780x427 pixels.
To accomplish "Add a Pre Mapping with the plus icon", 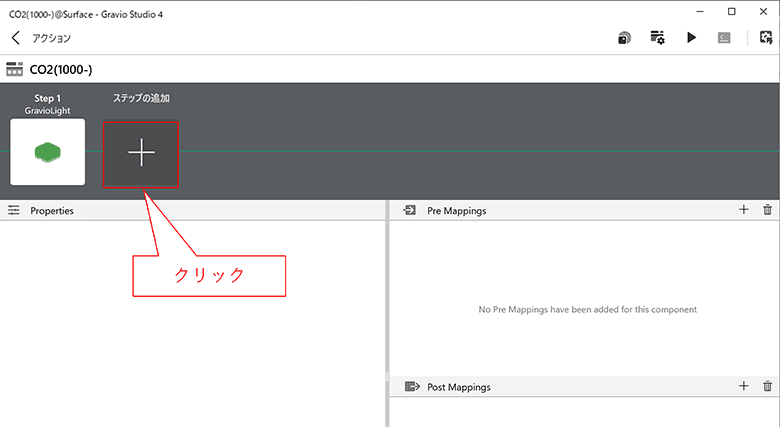I will (744, 210).
